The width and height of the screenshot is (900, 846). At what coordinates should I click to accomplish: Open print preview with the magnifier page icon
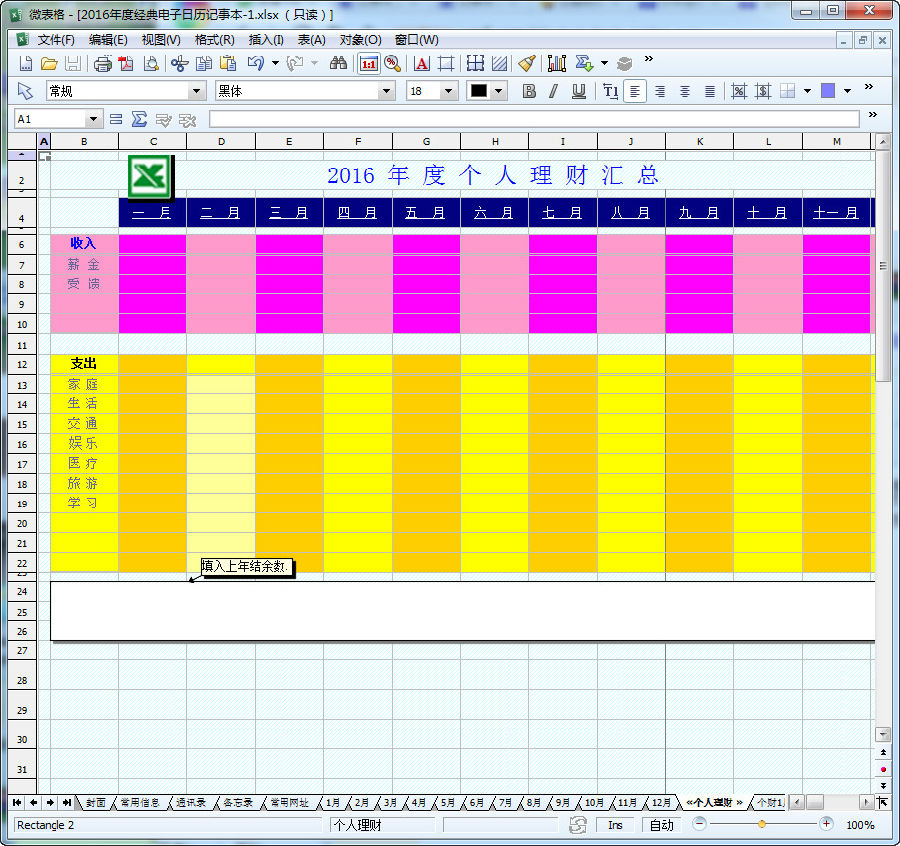(151, 63)
